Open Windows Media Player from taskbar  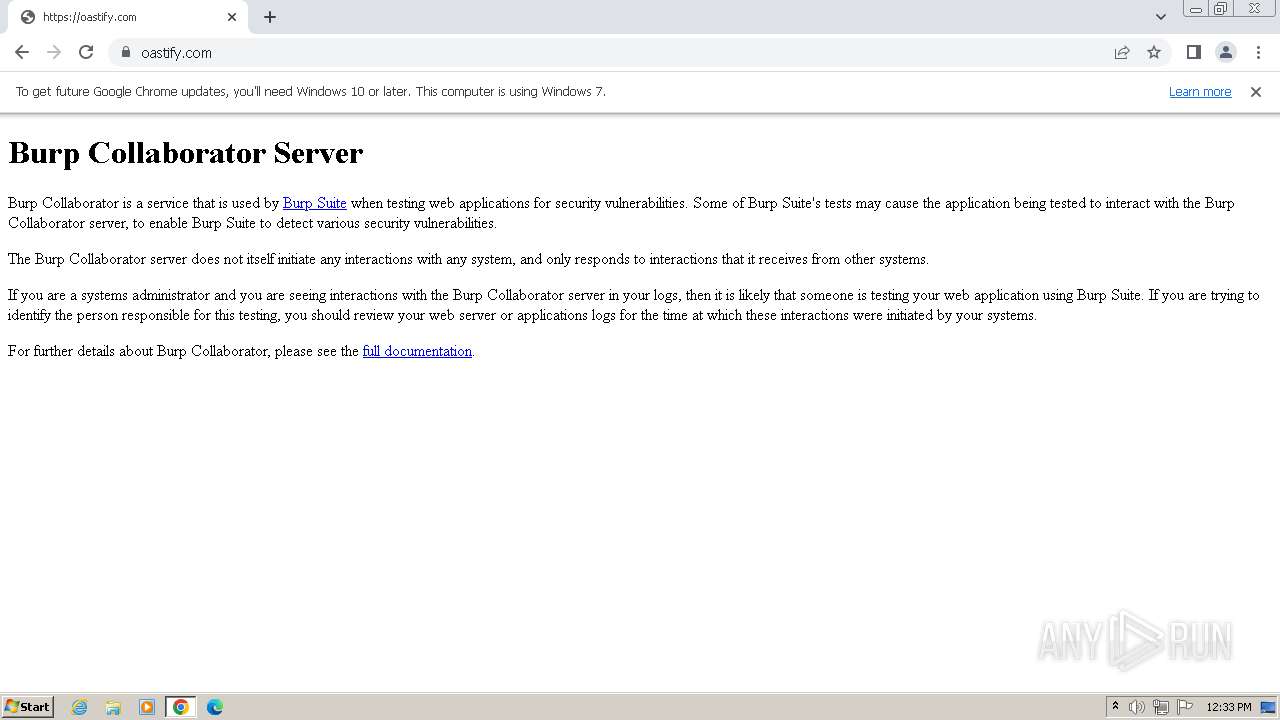coord(147,707)
